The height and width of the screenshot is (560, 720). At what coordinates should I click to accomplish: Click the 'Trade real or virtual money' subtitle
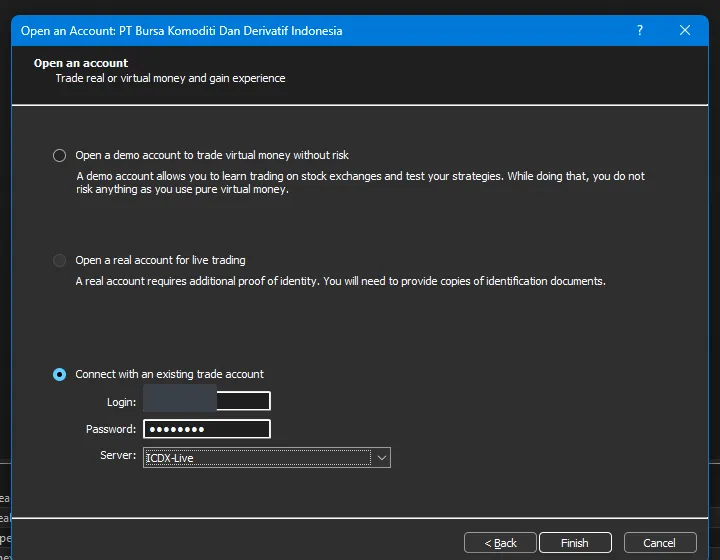point(170,78)
